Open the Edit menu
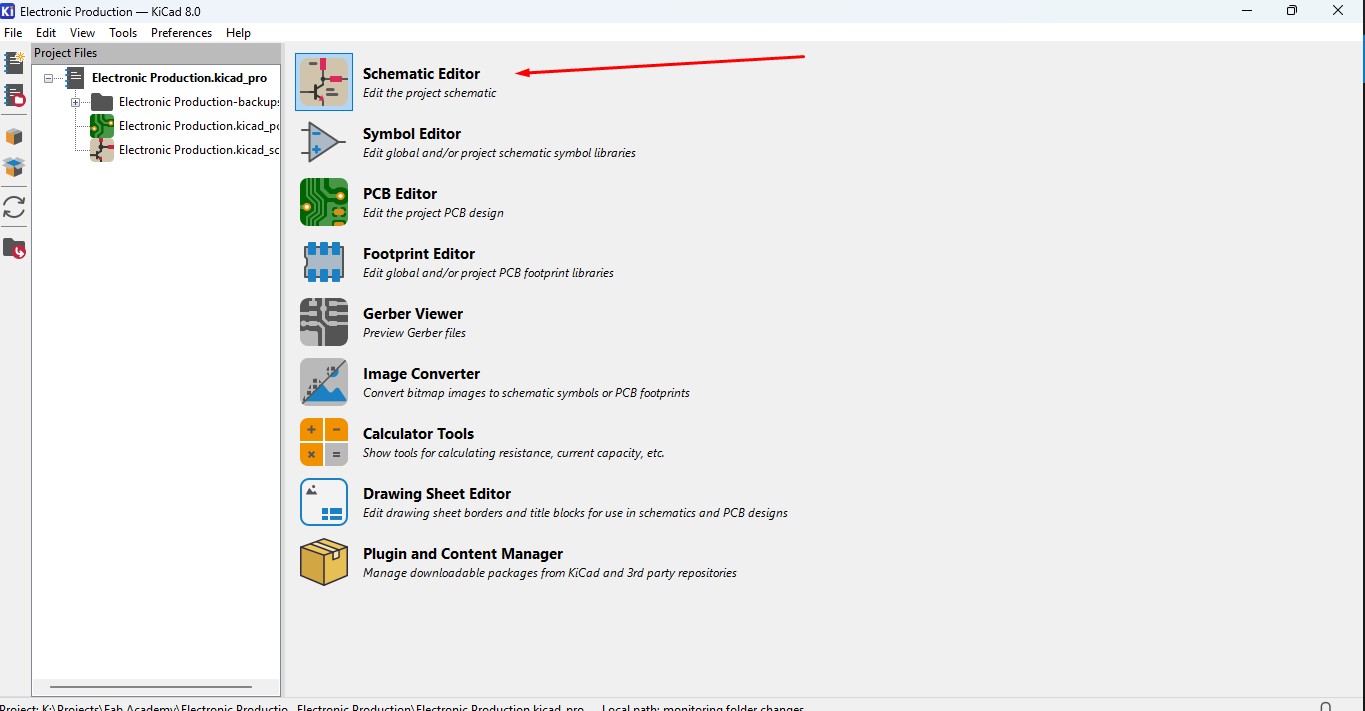Image resolution: width=1365 pixels, height=711 pixels. click(46, 33)
